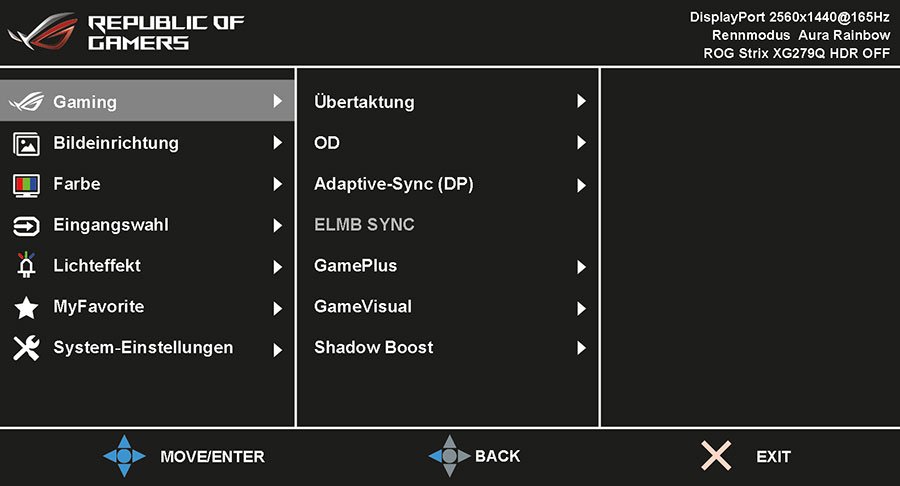Select the Bildeinrichtung picture icon
Image resolution: width=900 pixels, height=486 pixels.
pyautogui.click(x=26, y=144)
